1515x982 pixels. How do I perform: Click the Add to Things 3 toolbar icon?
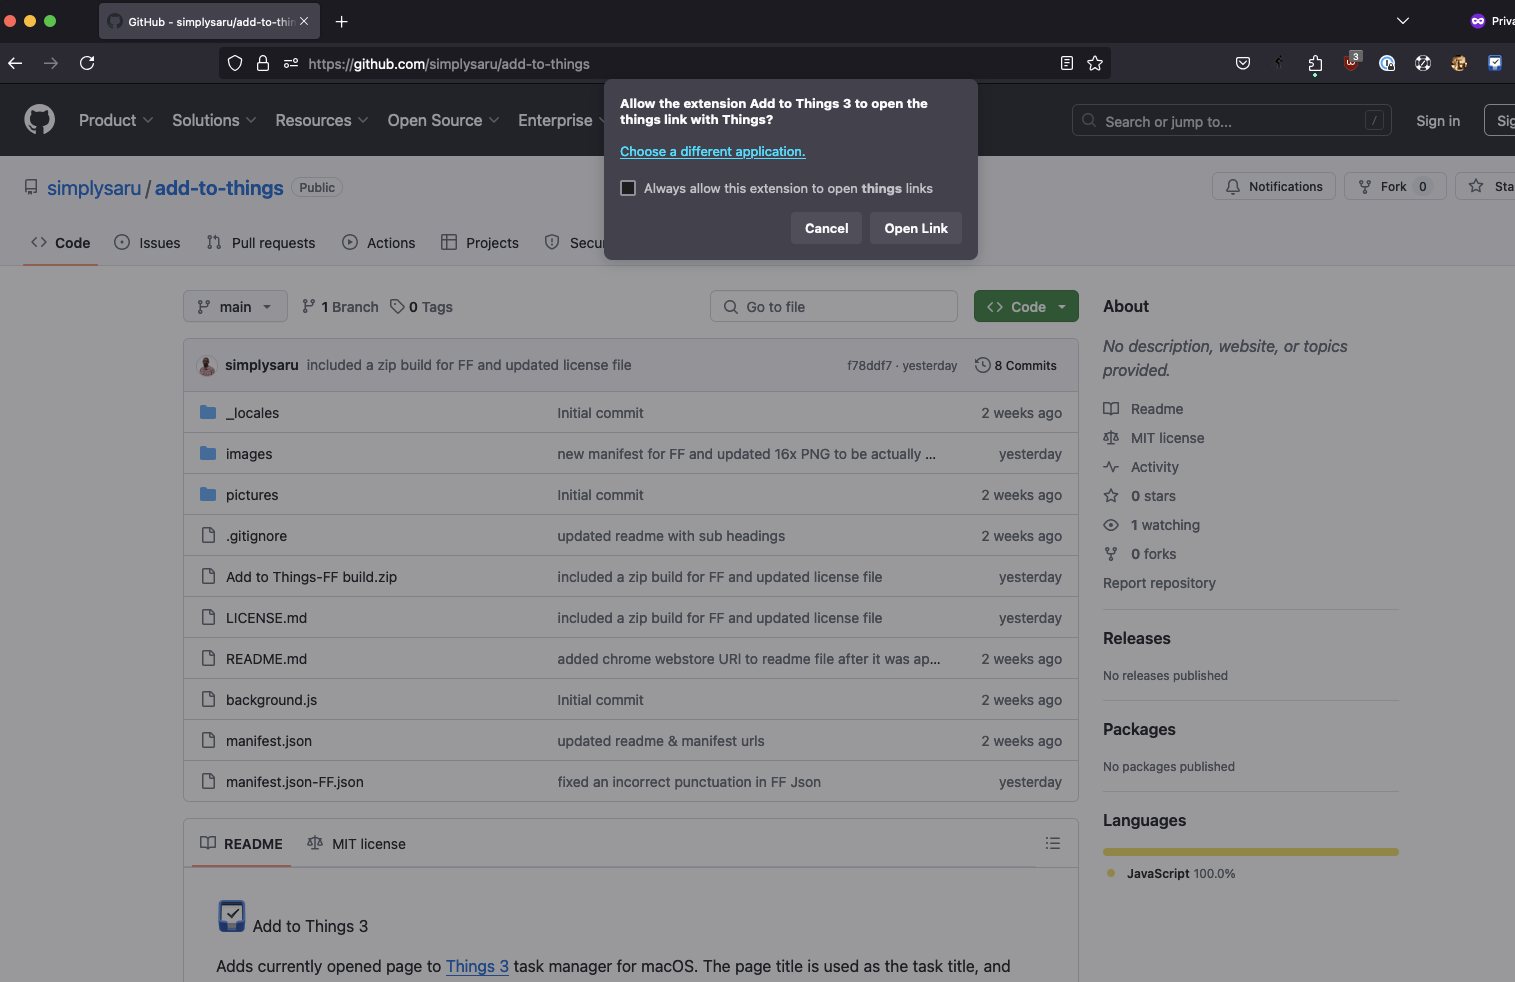point(1495,63)
